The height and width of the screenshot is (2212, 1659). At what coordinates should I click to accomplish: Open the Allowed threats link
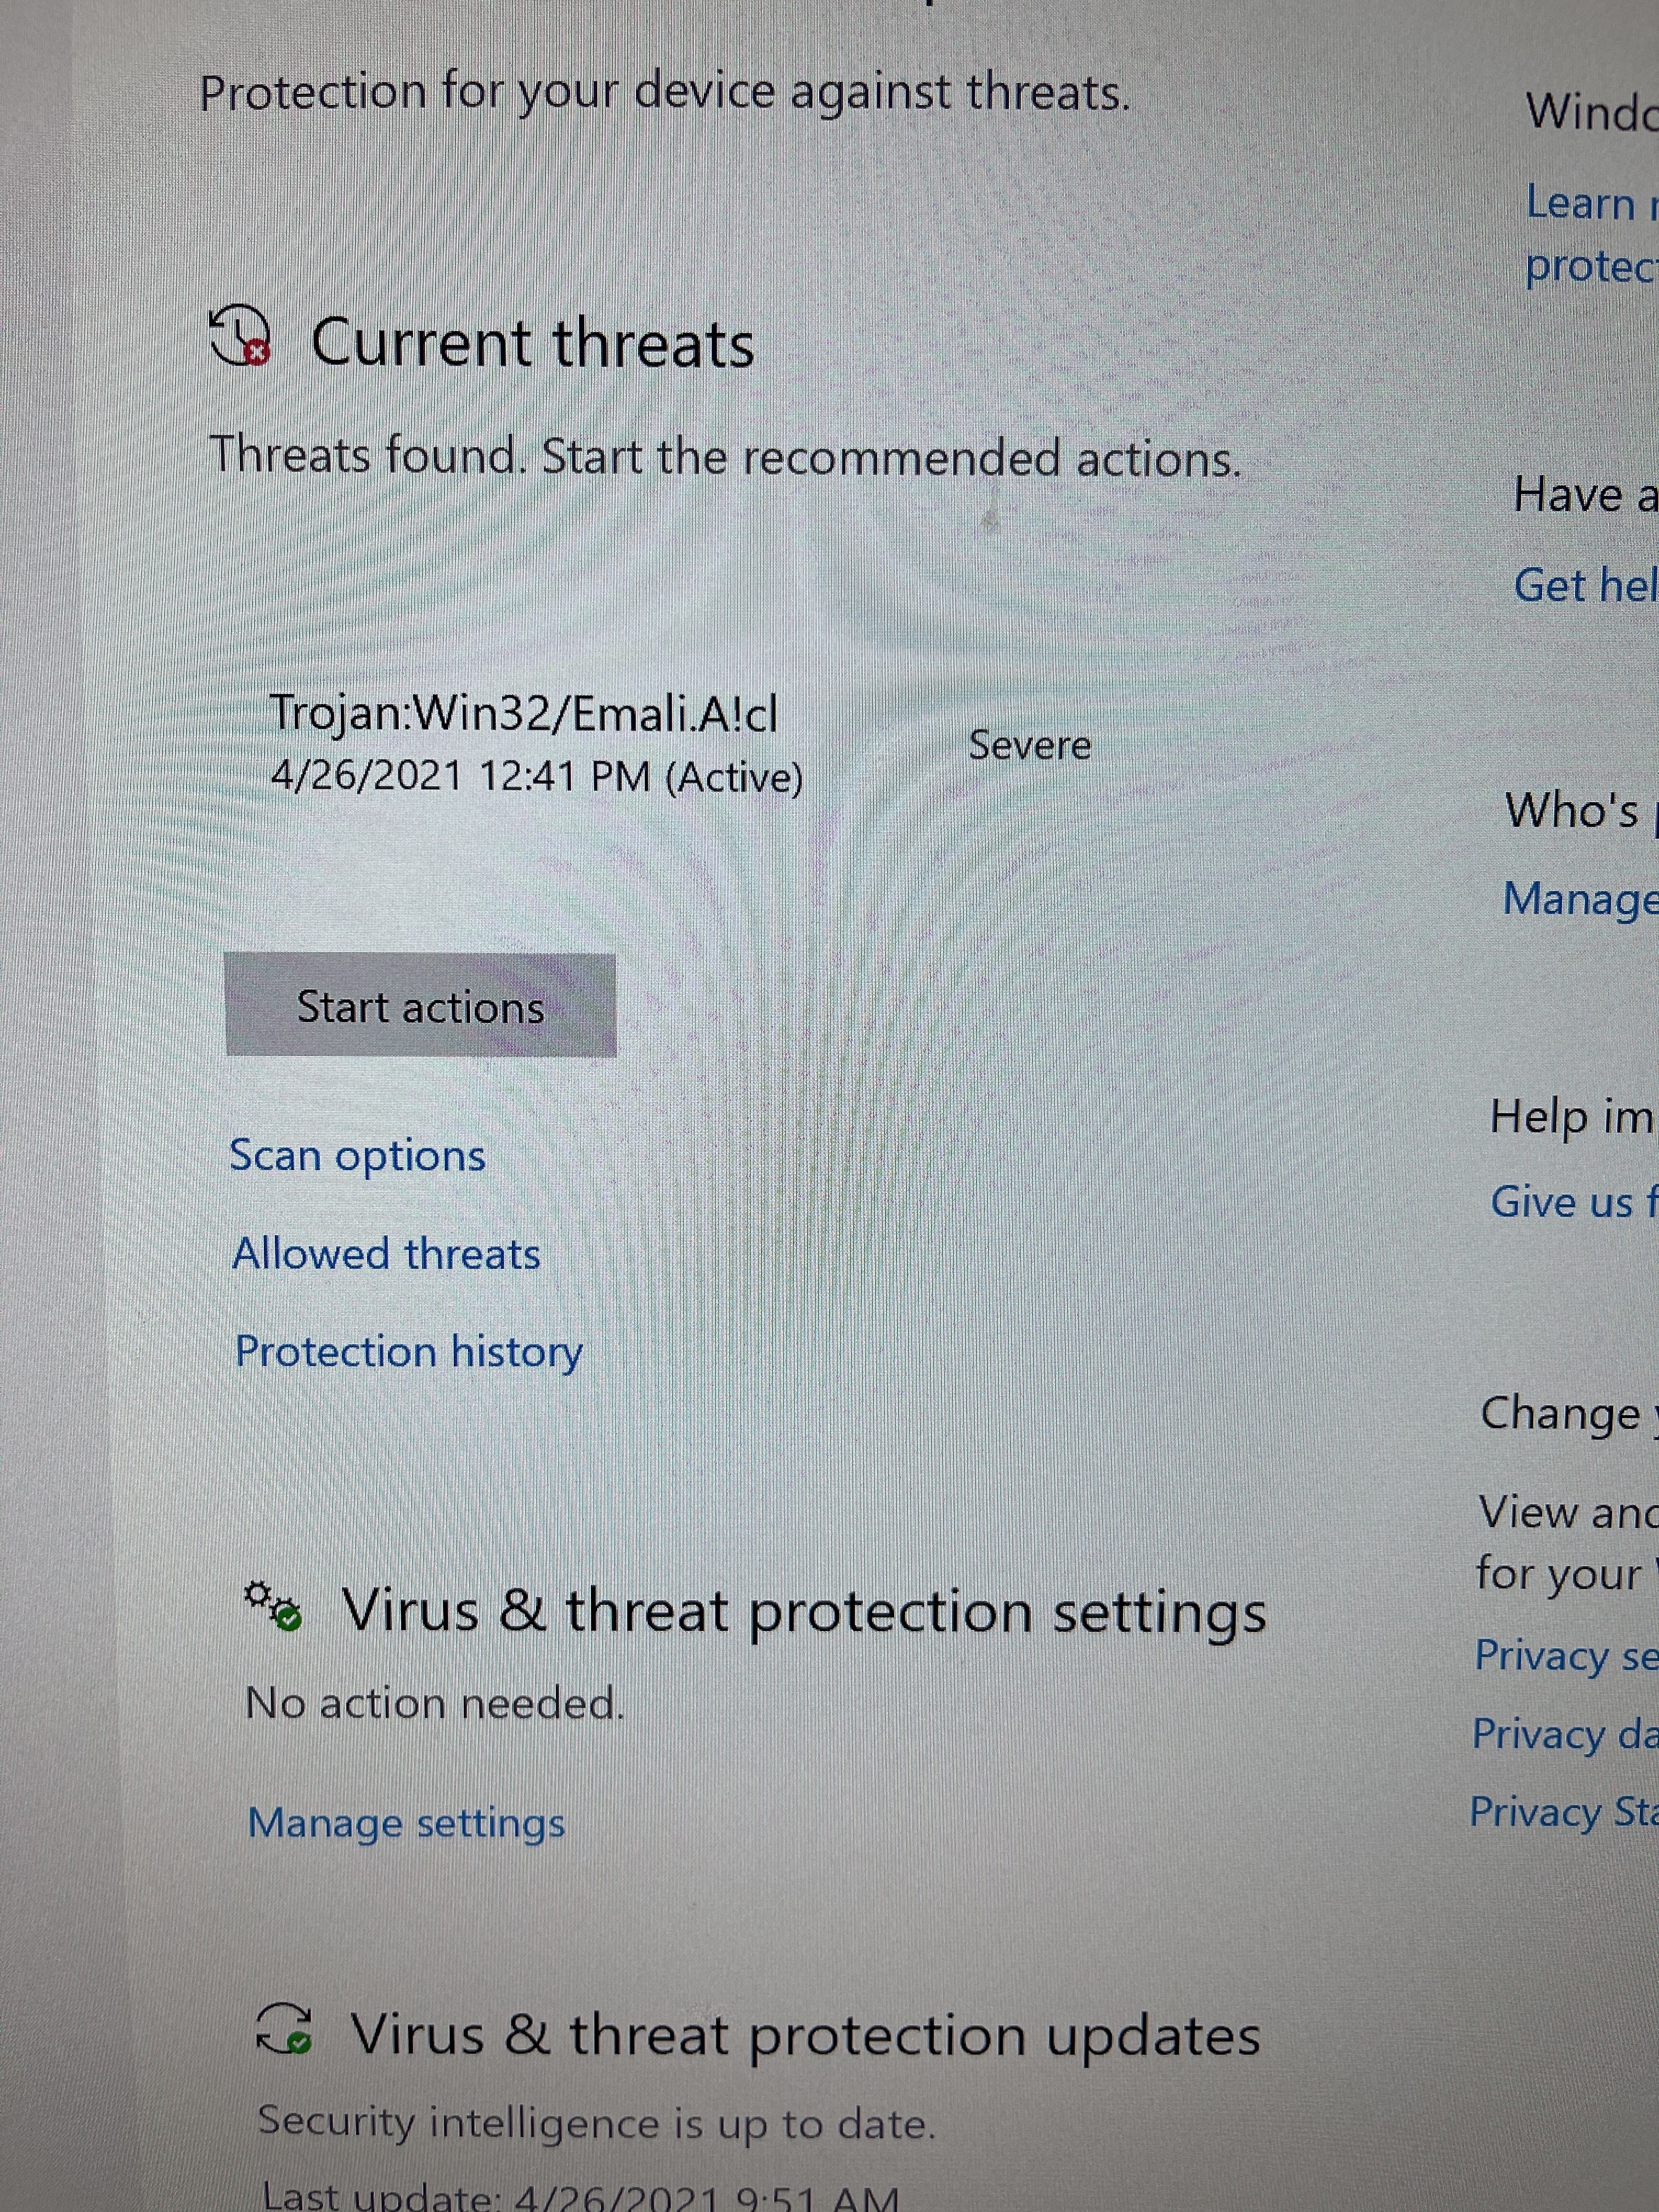tap(386, 1254)
